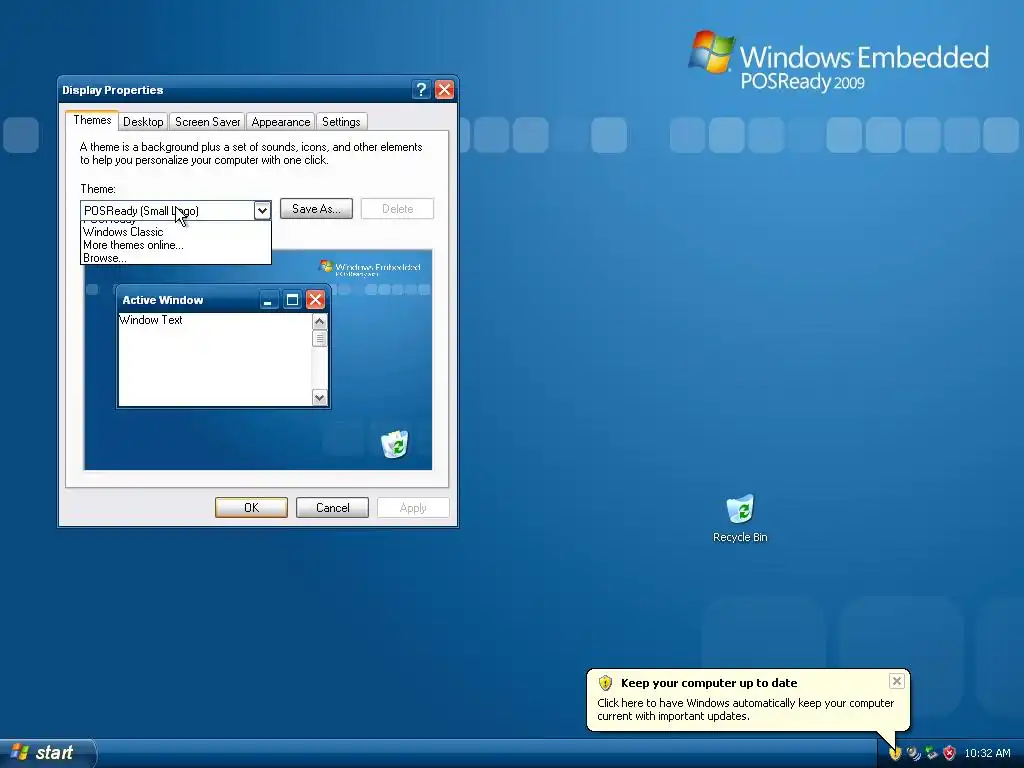The height and width of the screenshot is (768, 1024).
Task: Switch to the Desktop tab
Action: [143, 122]
